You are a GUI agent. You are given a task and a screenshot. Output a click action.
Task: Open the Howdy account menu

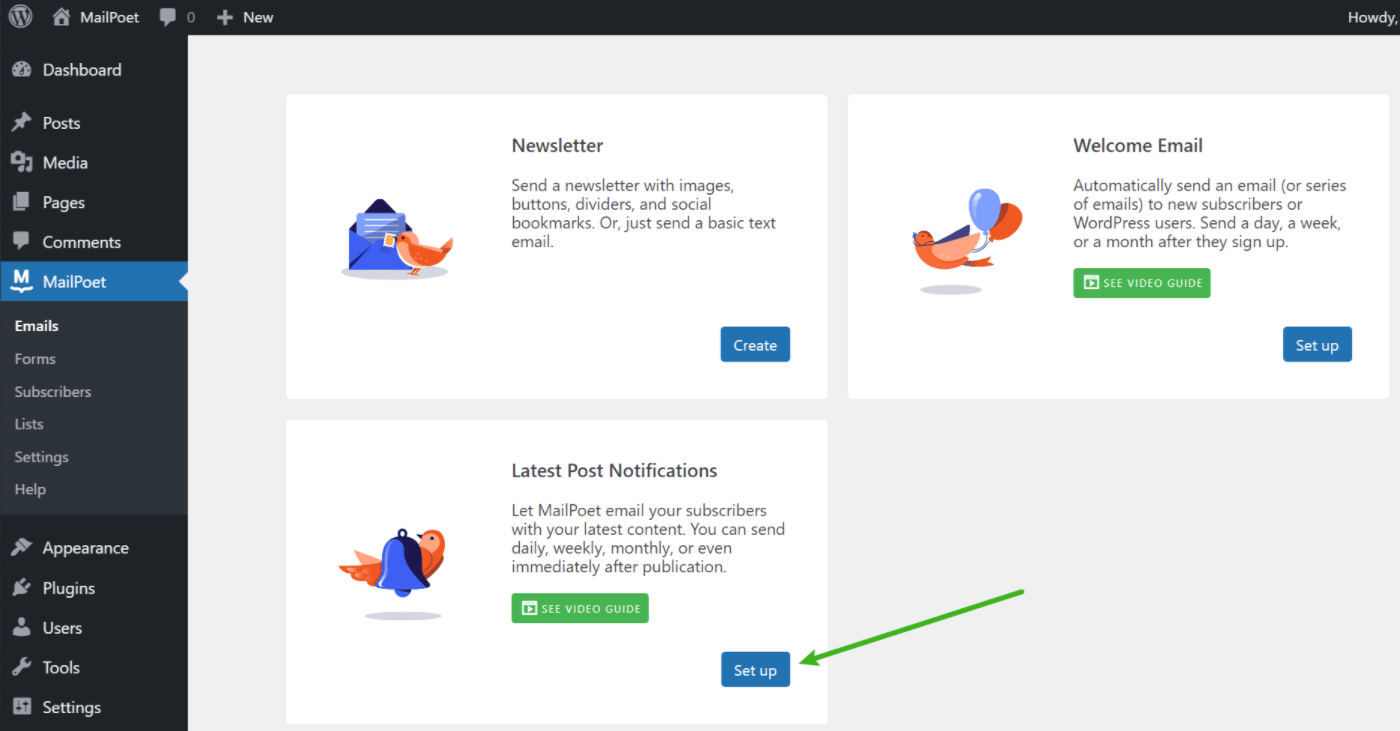pyautogui.click(x=1371, y=16)
